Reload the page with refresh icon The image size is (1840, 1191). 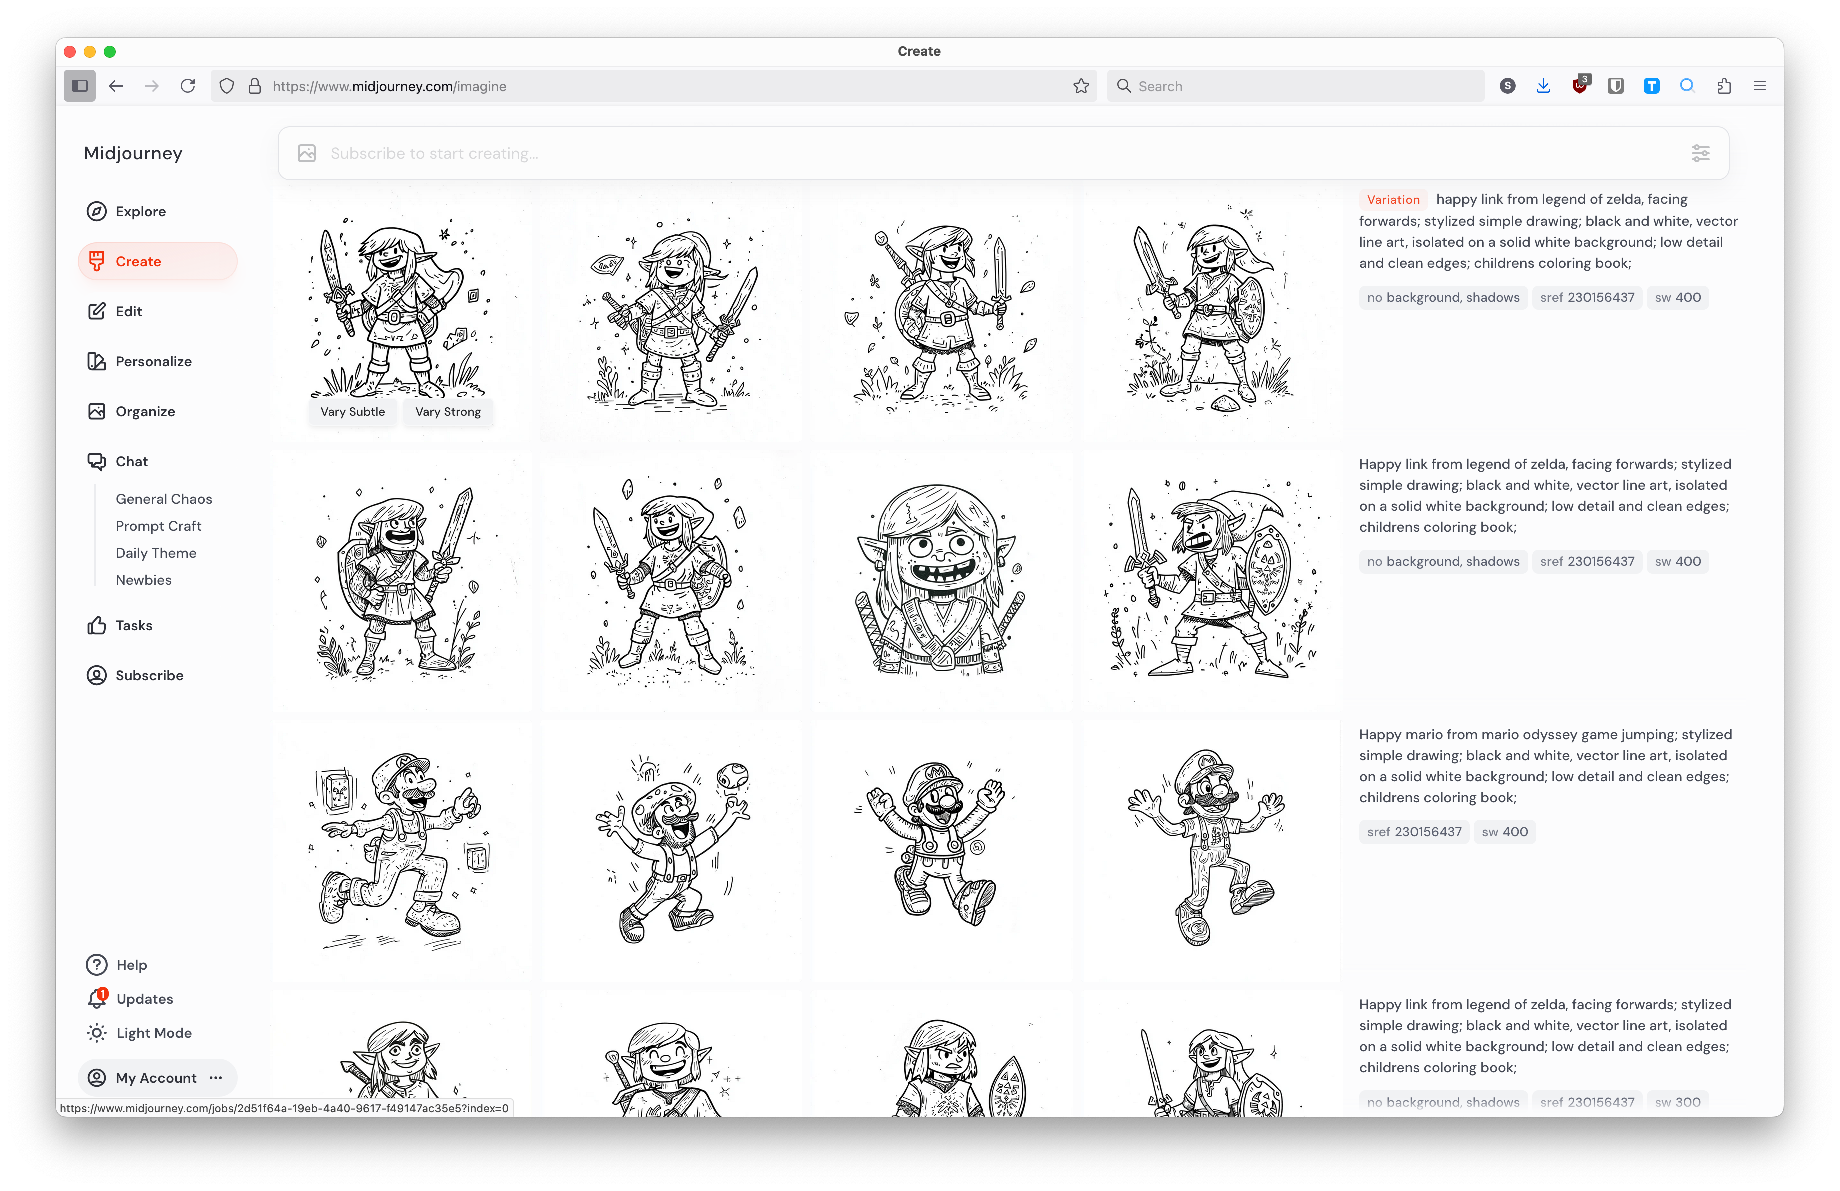click(x=188, y=86)
